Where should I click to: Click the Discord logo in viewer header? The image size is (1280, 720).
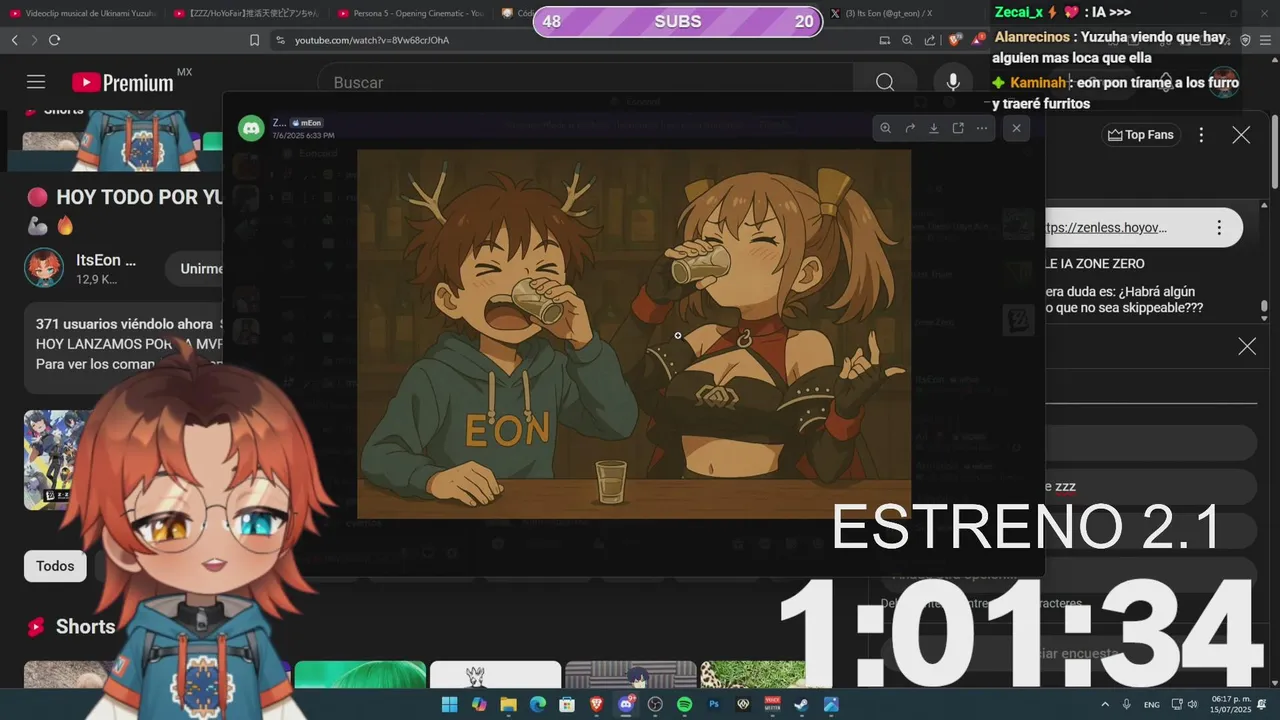pos(251,128)
